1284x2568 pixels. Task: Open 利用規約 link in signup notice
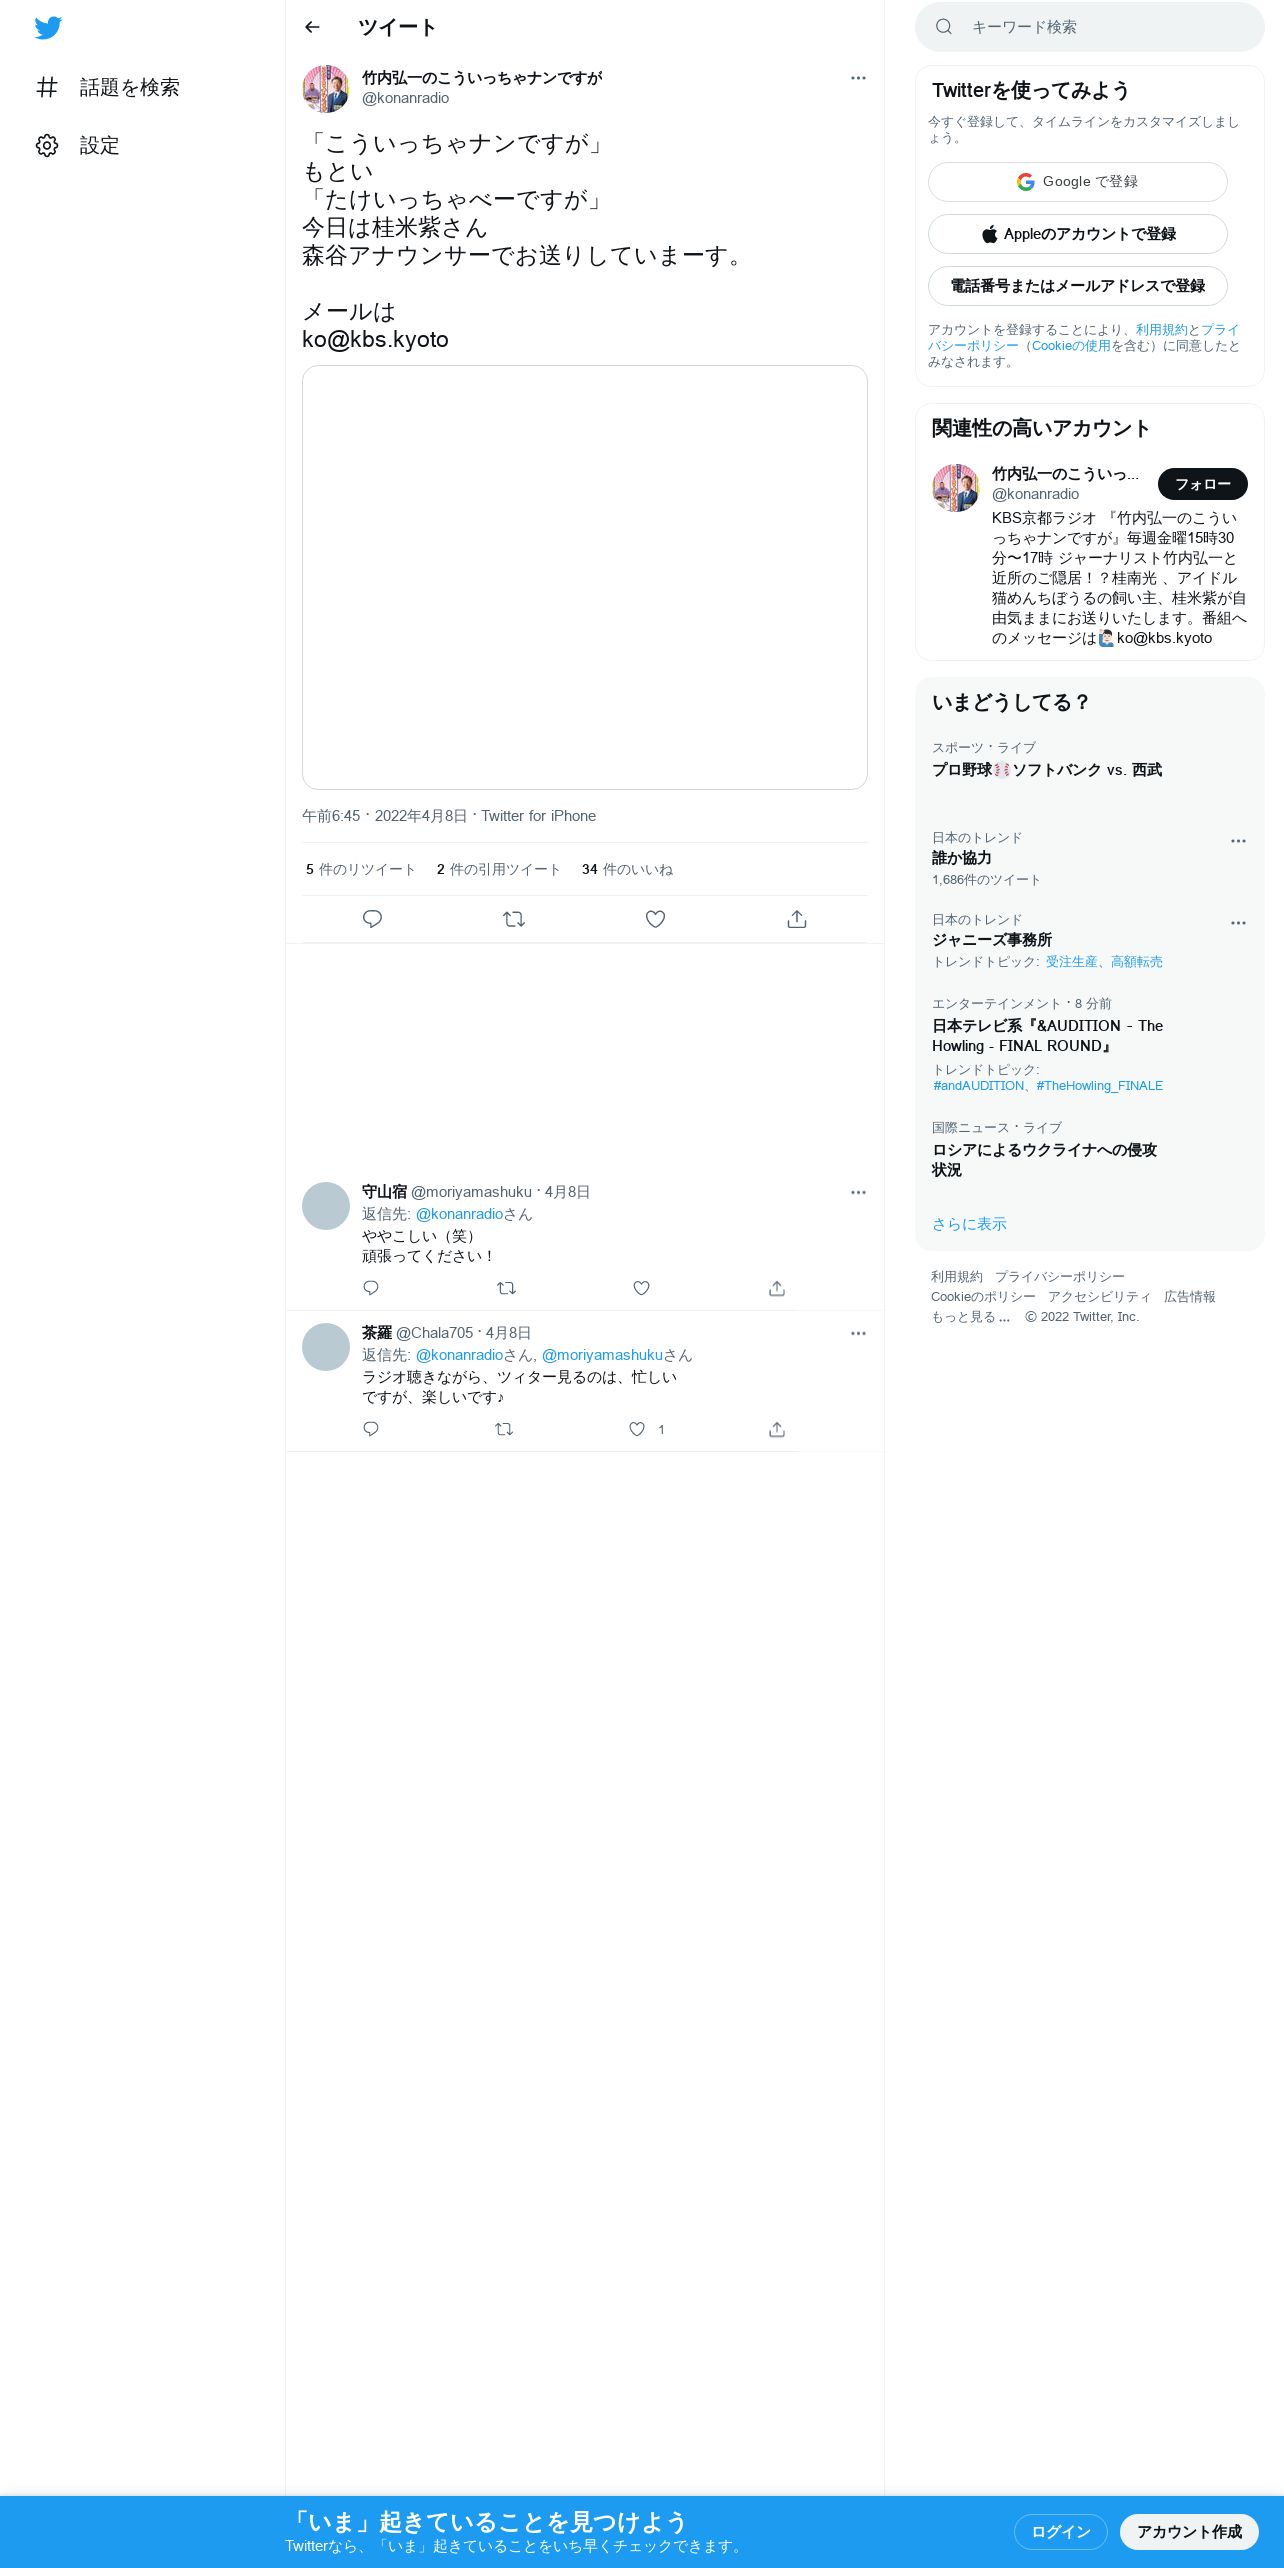coord(1161,330)
